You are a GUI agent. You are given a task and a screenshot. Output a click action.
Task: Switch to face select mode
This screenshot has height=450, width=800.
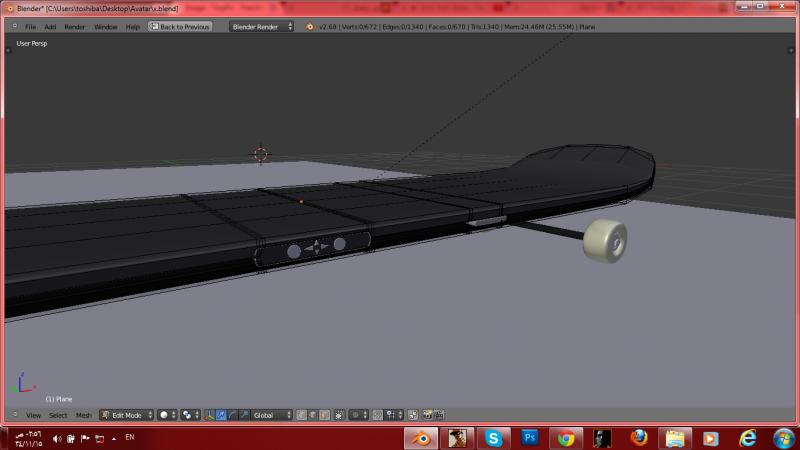(x=324, y=415)
